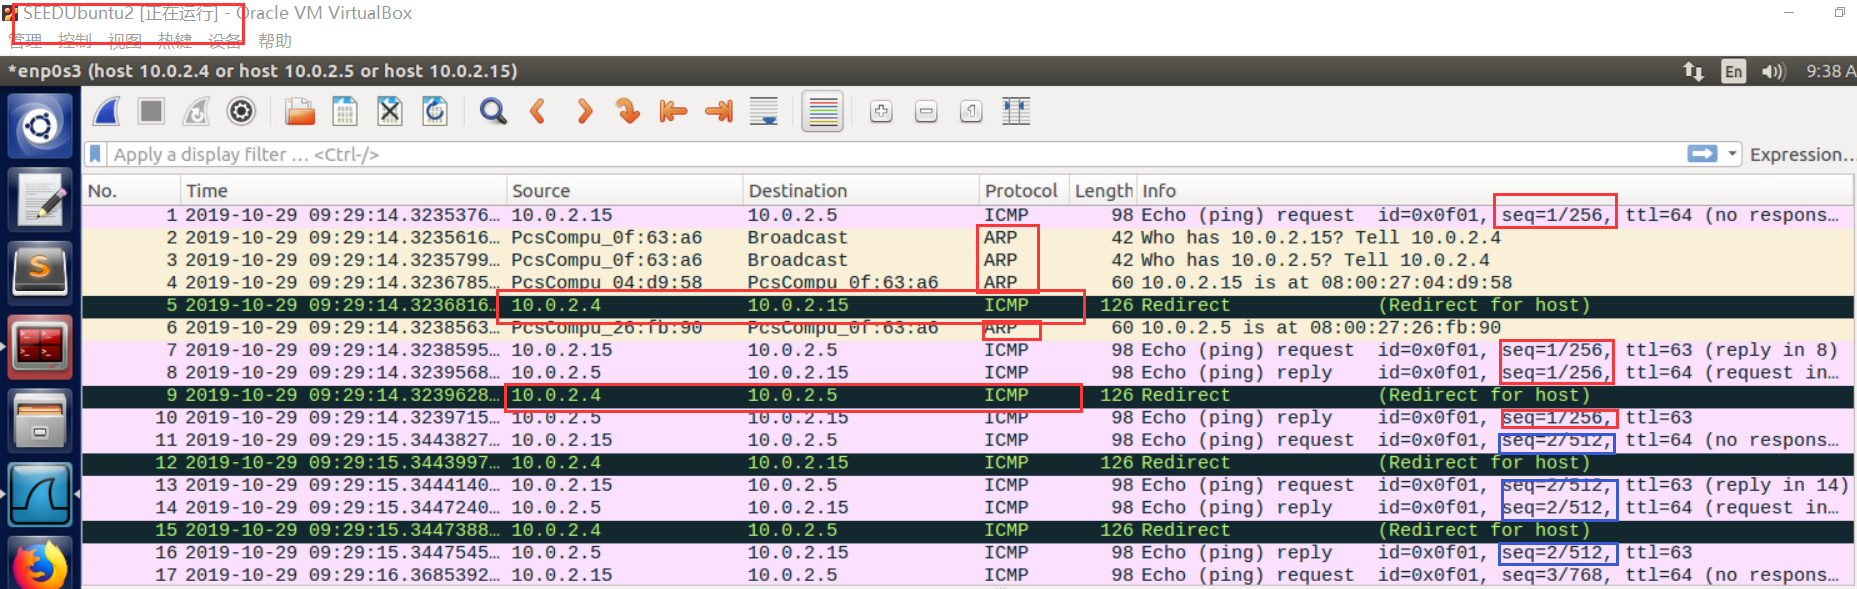Zoom in the packet list text
Screen dimensions: 1857x589
(x=881, y=111)
